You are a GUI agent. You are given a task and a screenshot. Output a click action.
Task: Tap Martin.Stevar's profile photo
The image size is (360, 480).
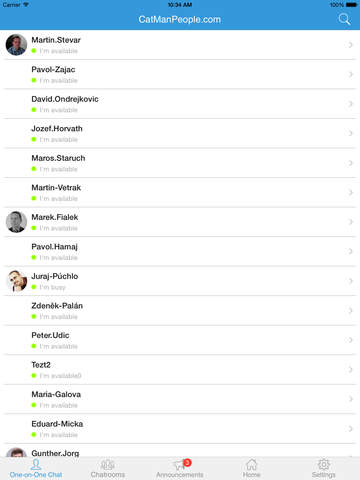(16, 45)
